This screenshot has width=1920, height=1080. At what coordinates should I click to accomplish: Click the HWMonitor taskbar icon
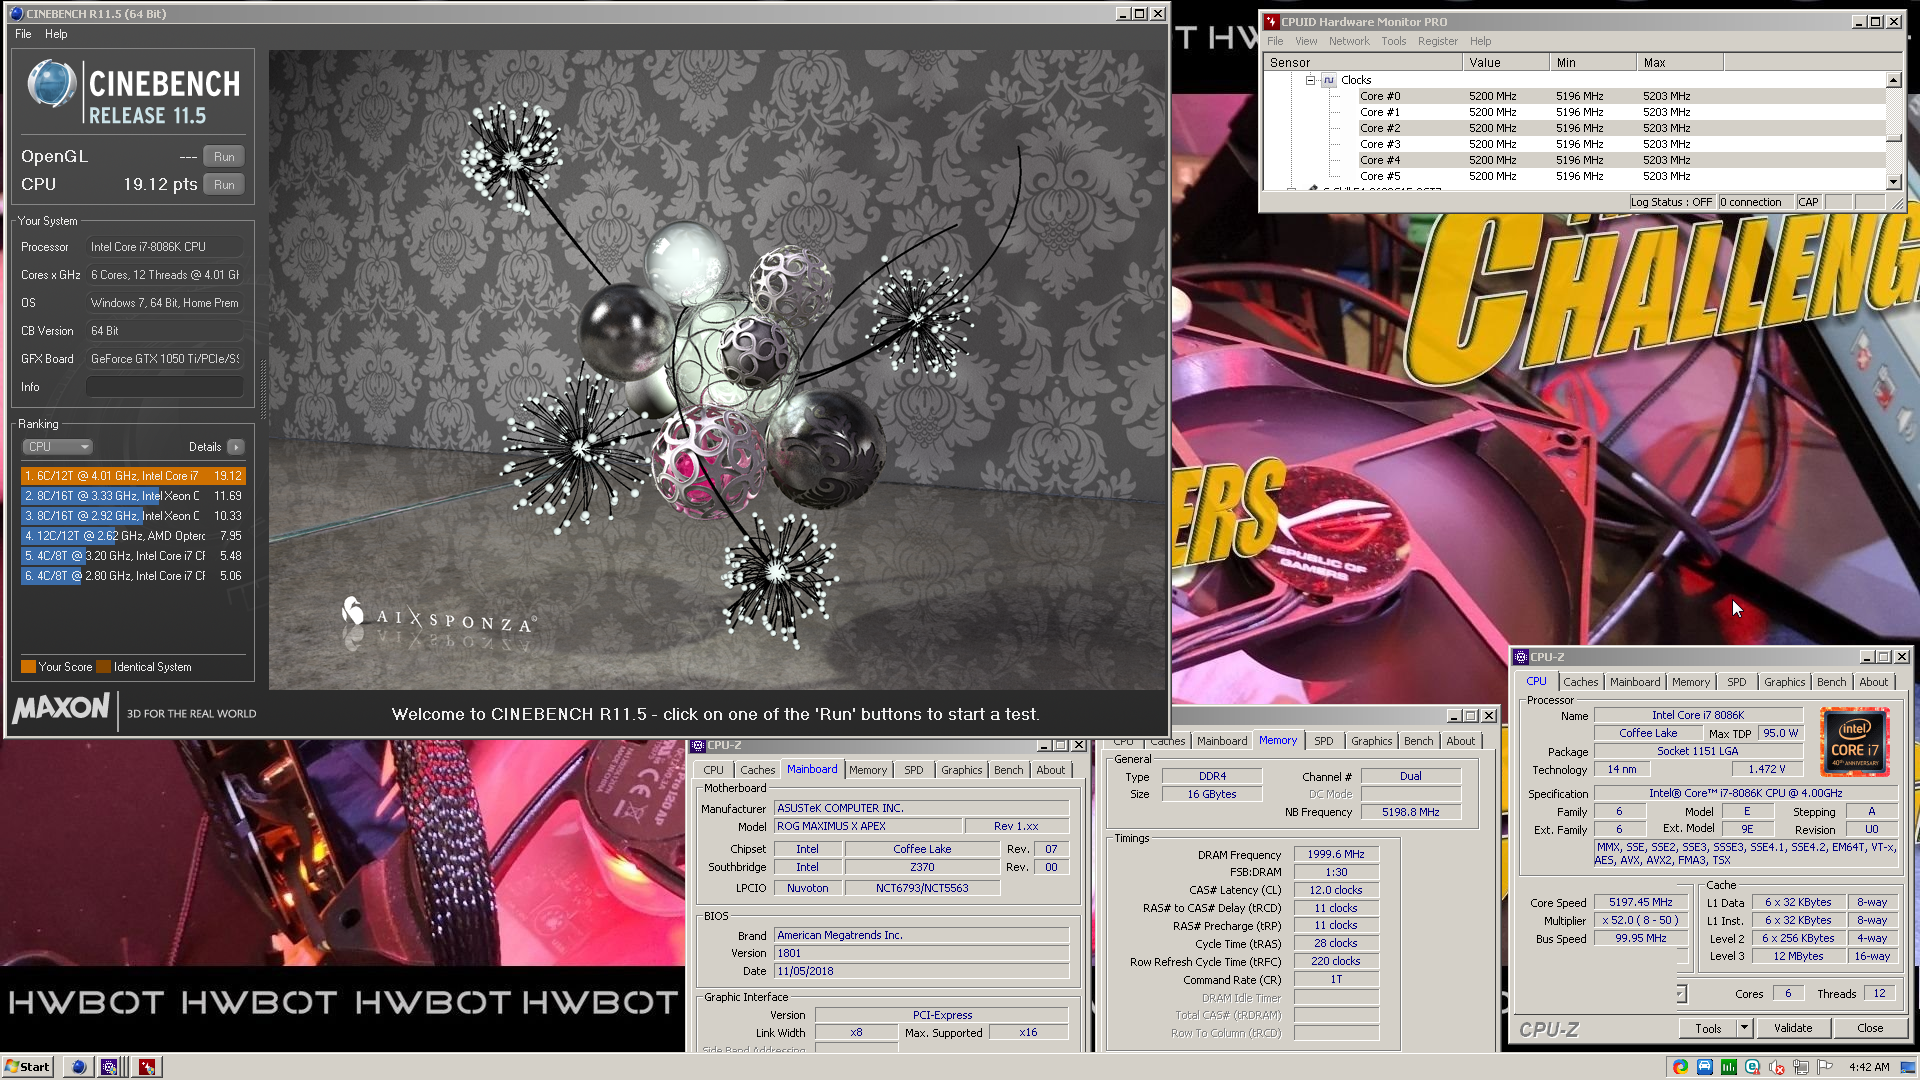pos(147,1067)
